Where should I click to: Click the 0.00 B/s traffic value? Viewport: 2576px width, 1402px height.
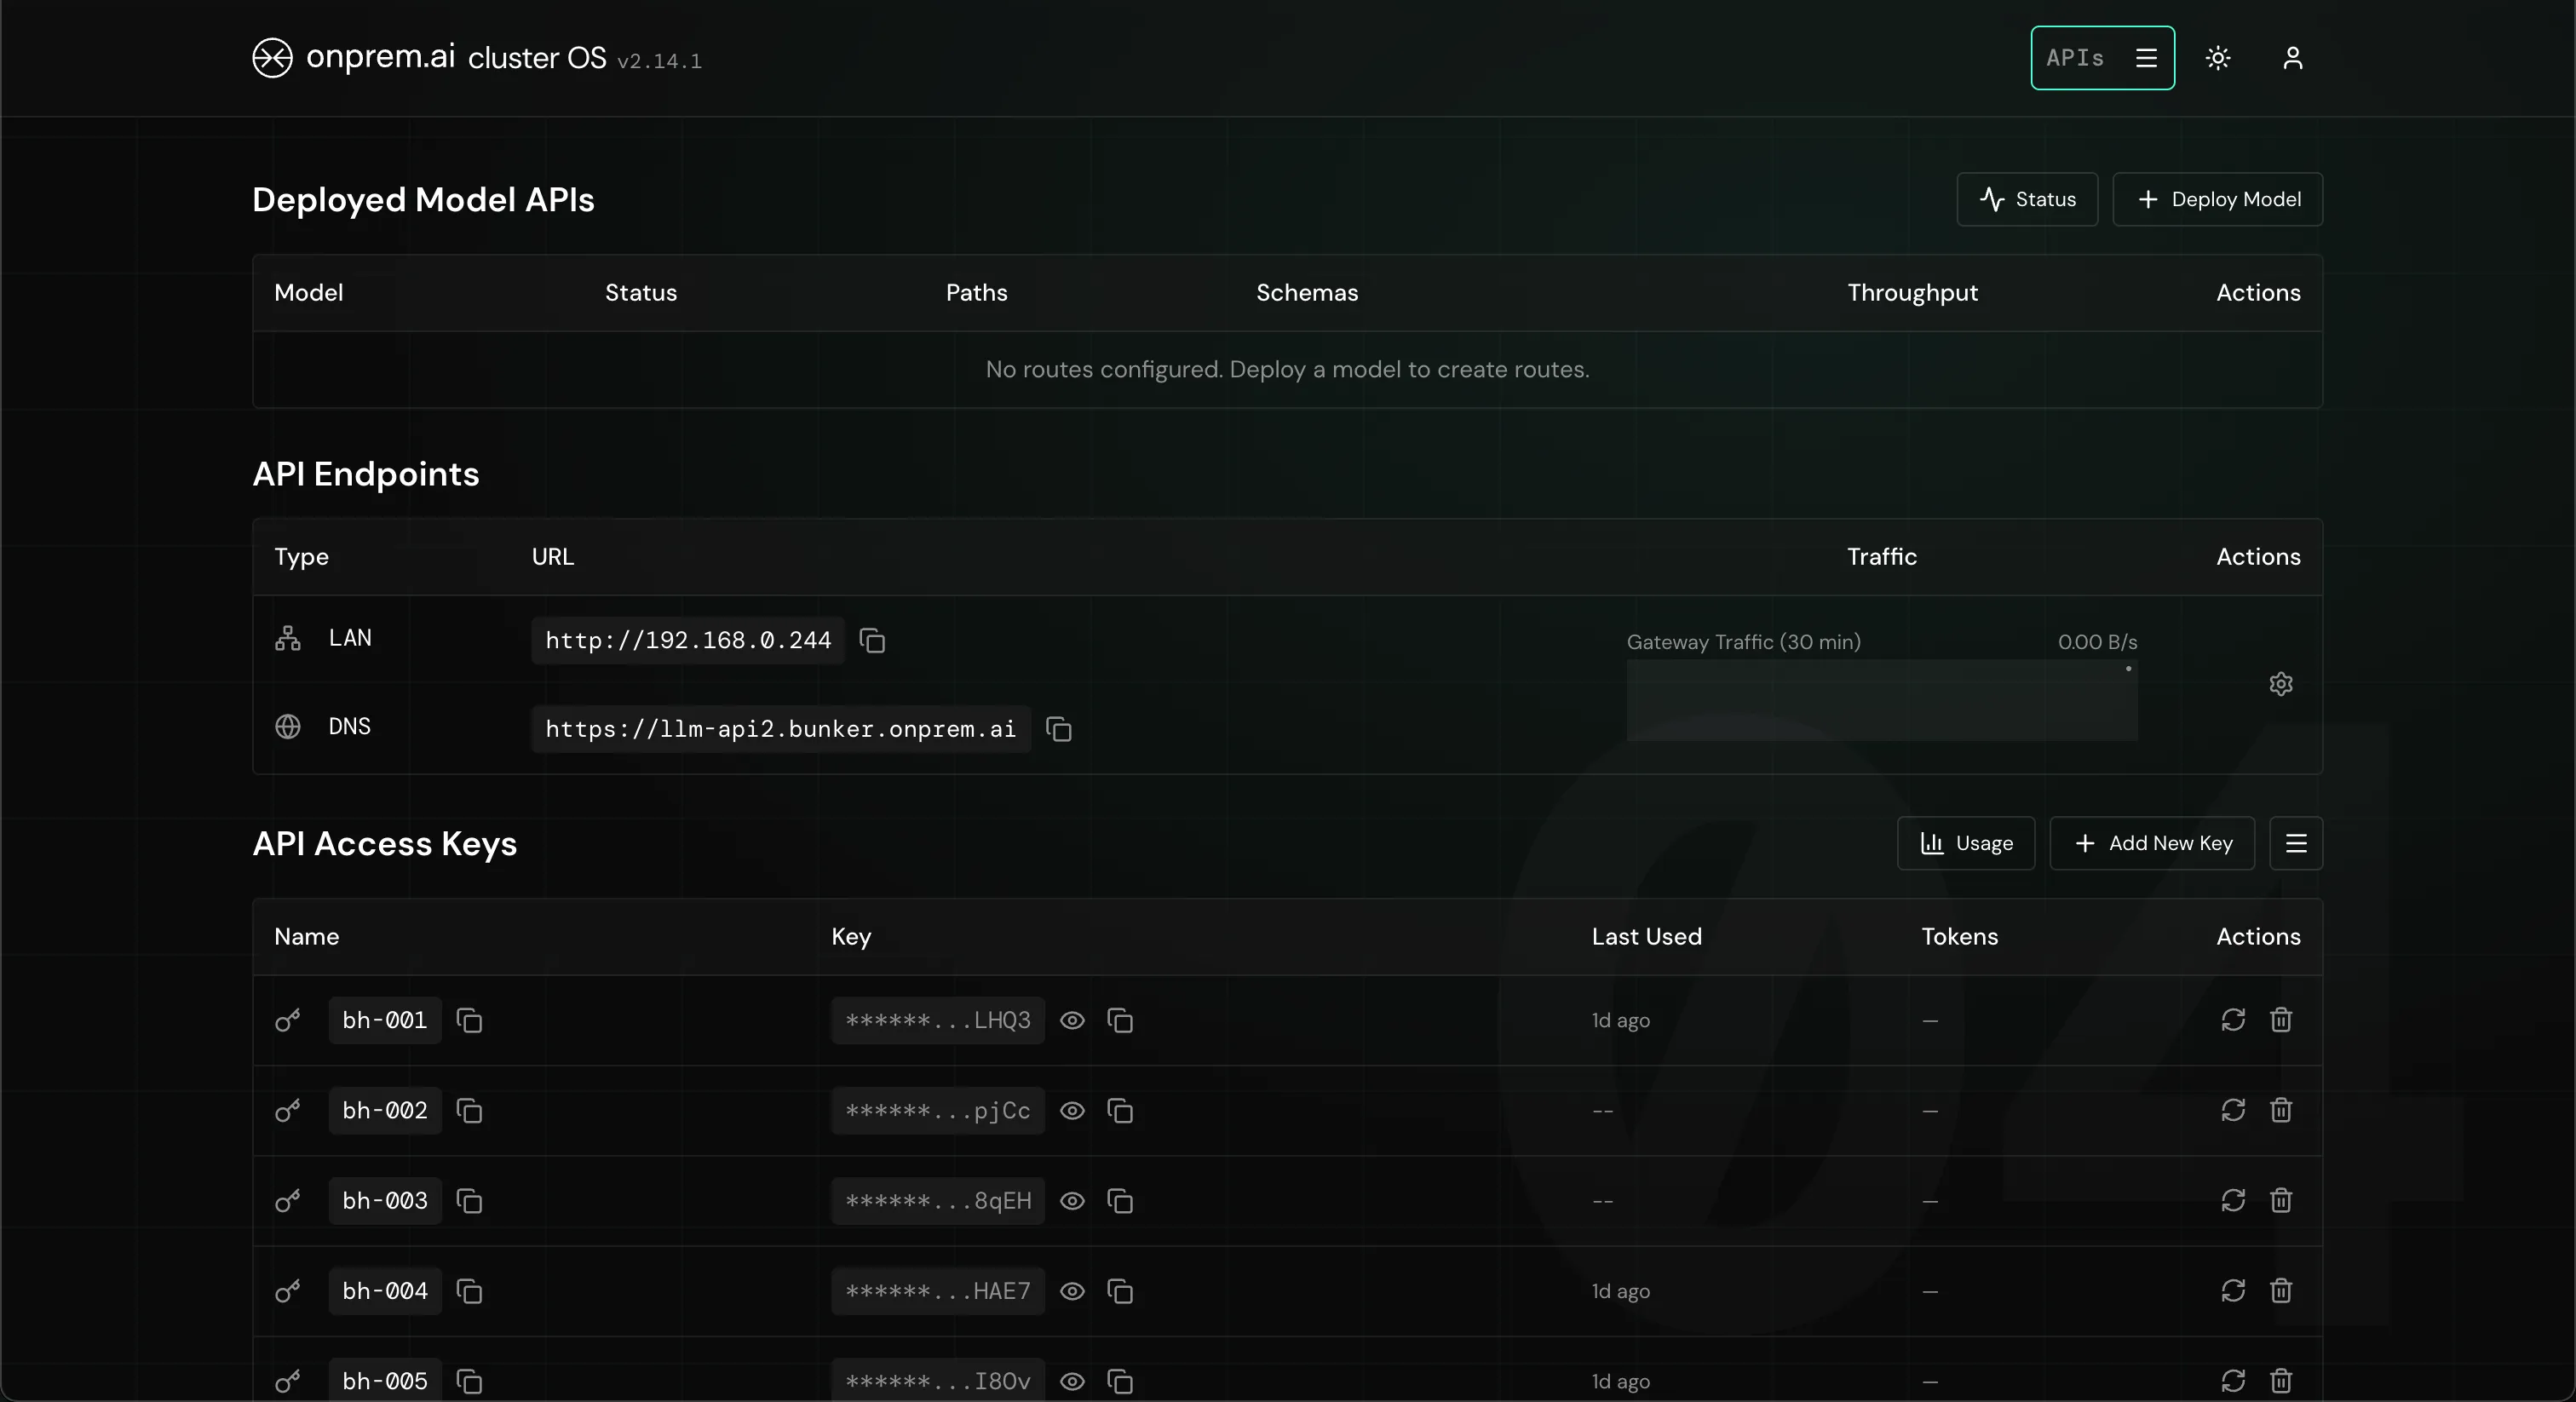tap(2097, 642)
